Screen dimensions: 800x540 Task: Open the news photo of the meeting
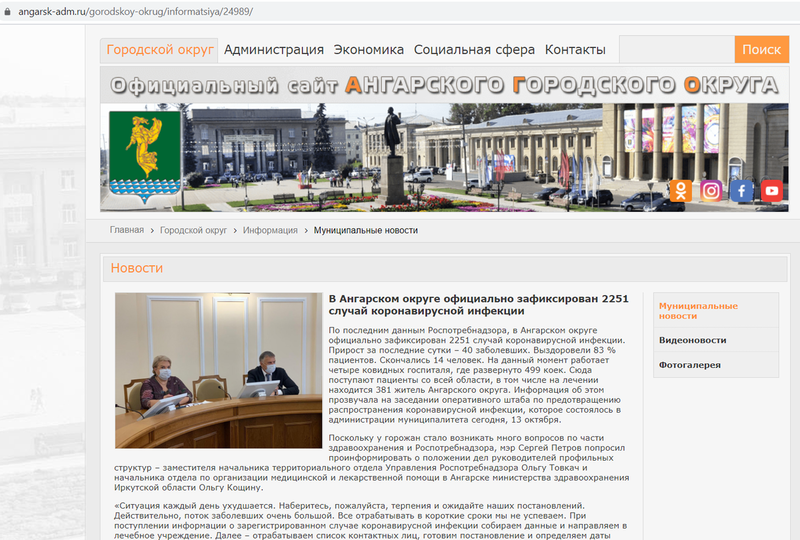[218, 371]
